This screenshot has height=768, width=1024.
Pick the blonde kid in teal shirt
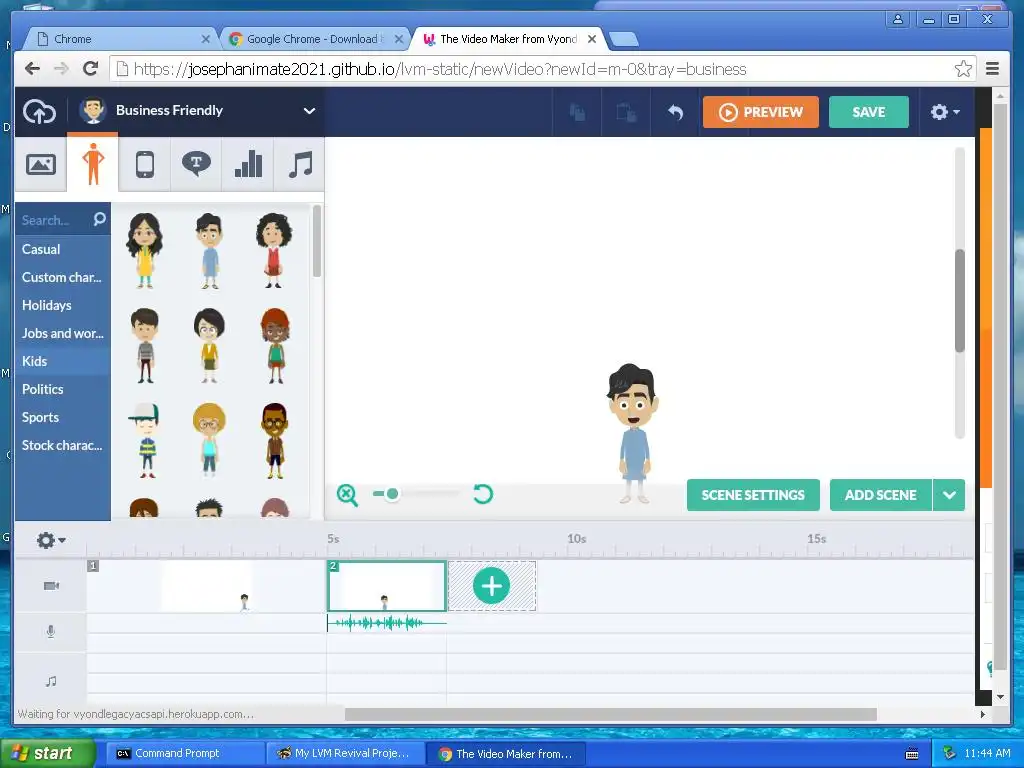coord(209,439)
